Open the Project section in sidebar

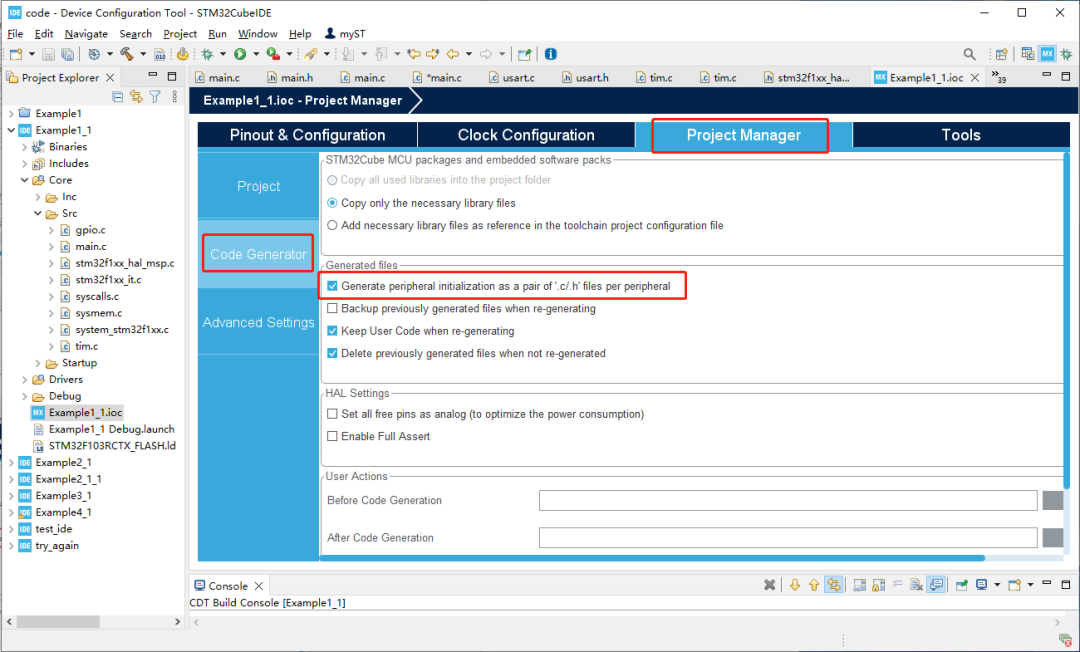coord(258,186)
